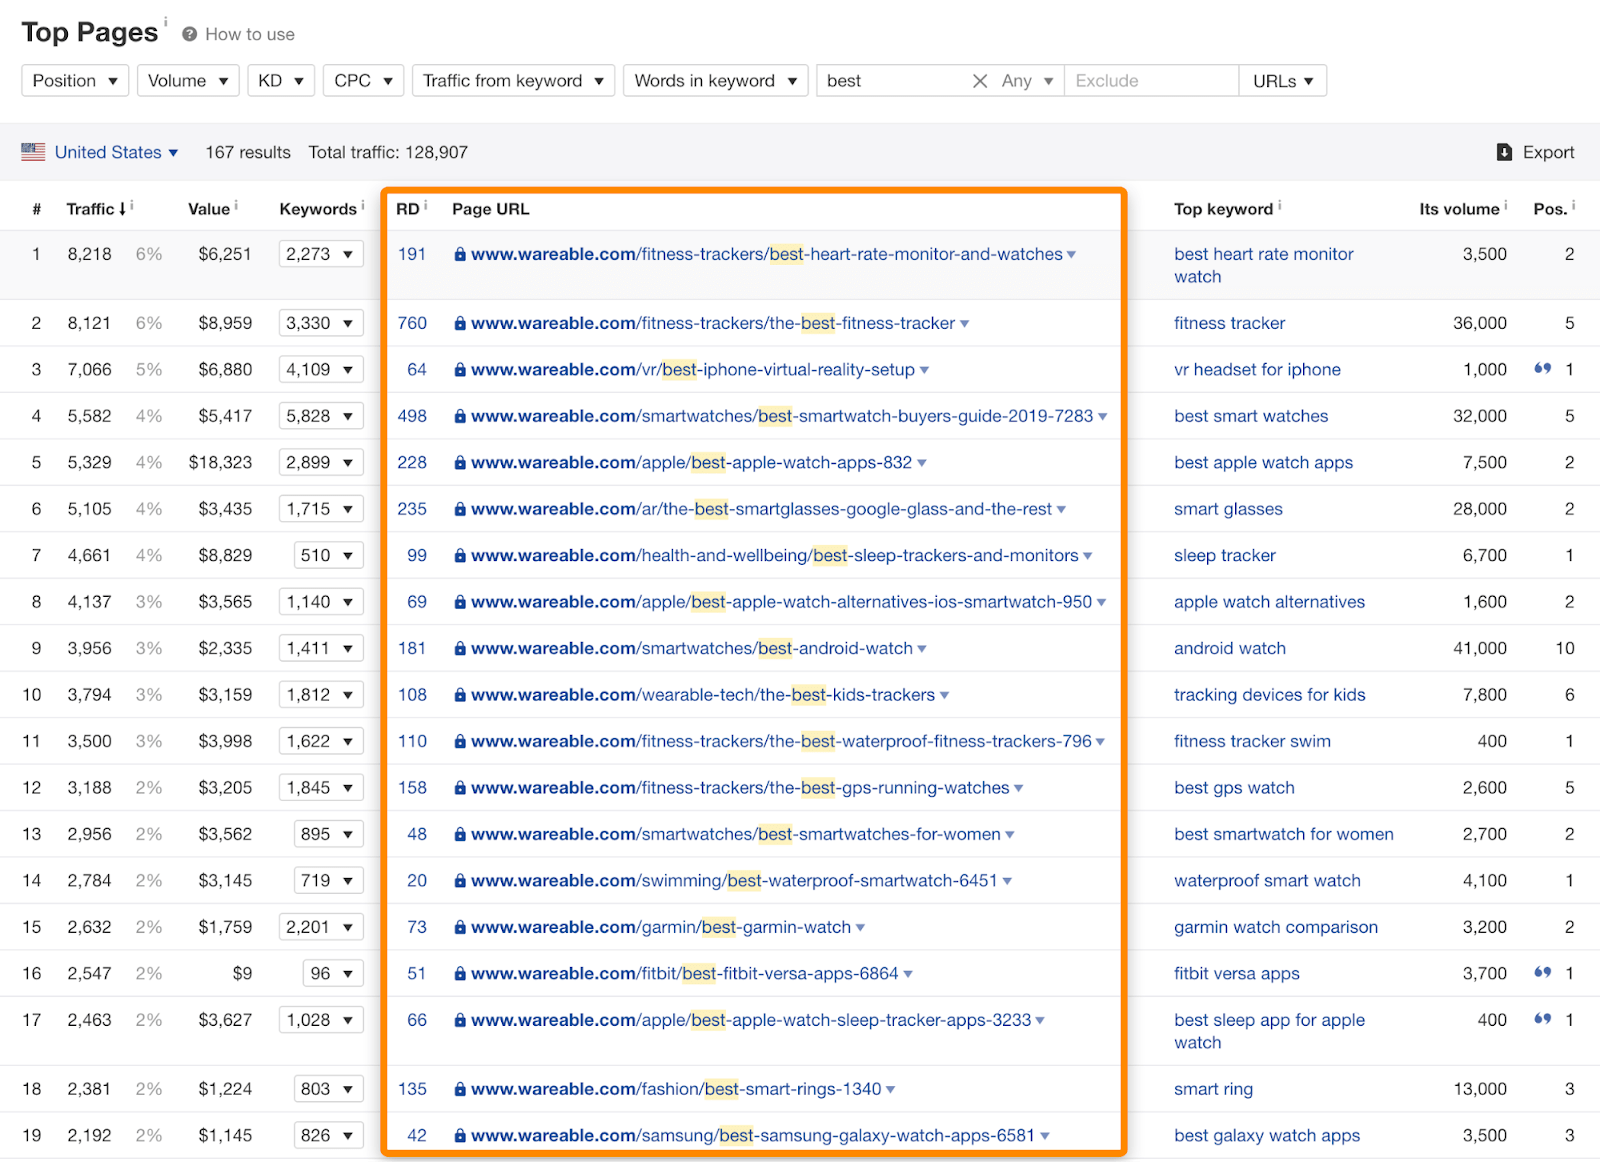Click featured snippet quote icon for fitbit versa apps
Screen dimensions: 1600x1162
1543,973
